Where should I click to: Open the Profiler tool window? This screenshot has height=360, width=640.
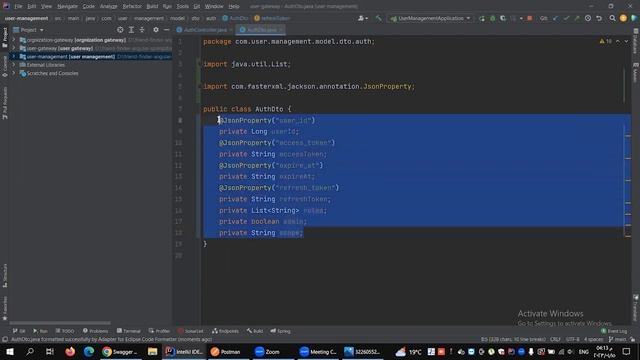pyautogui.click(x=159, y=331)
